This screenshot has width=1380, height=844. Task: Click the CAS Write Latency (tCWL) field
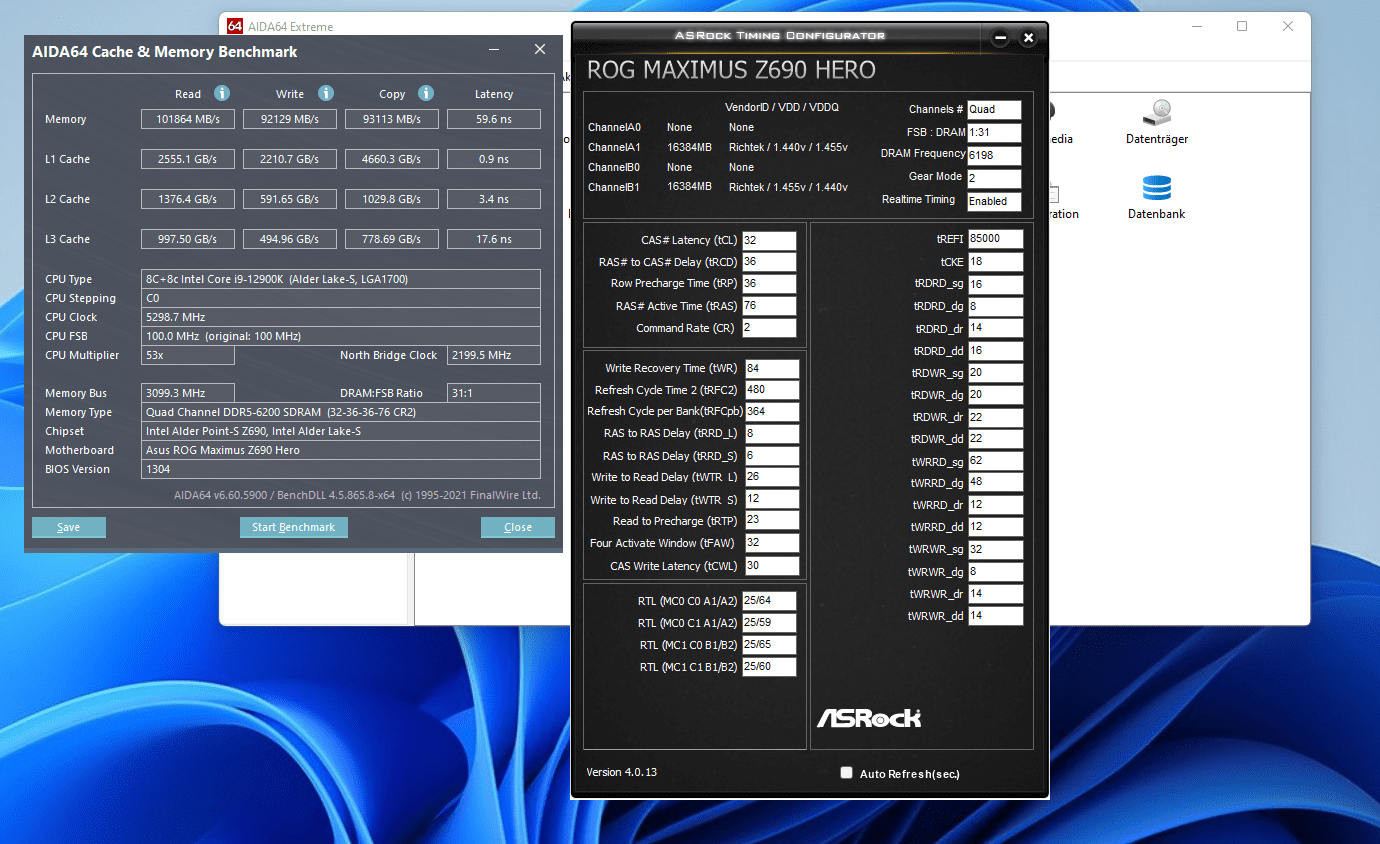coord(772,566)
